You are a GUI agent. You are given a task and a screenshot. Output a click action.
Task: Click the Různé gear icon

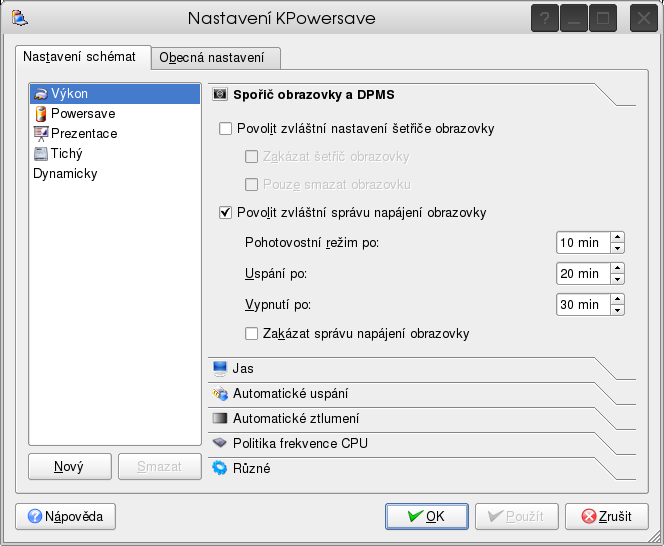coord(220,468)
